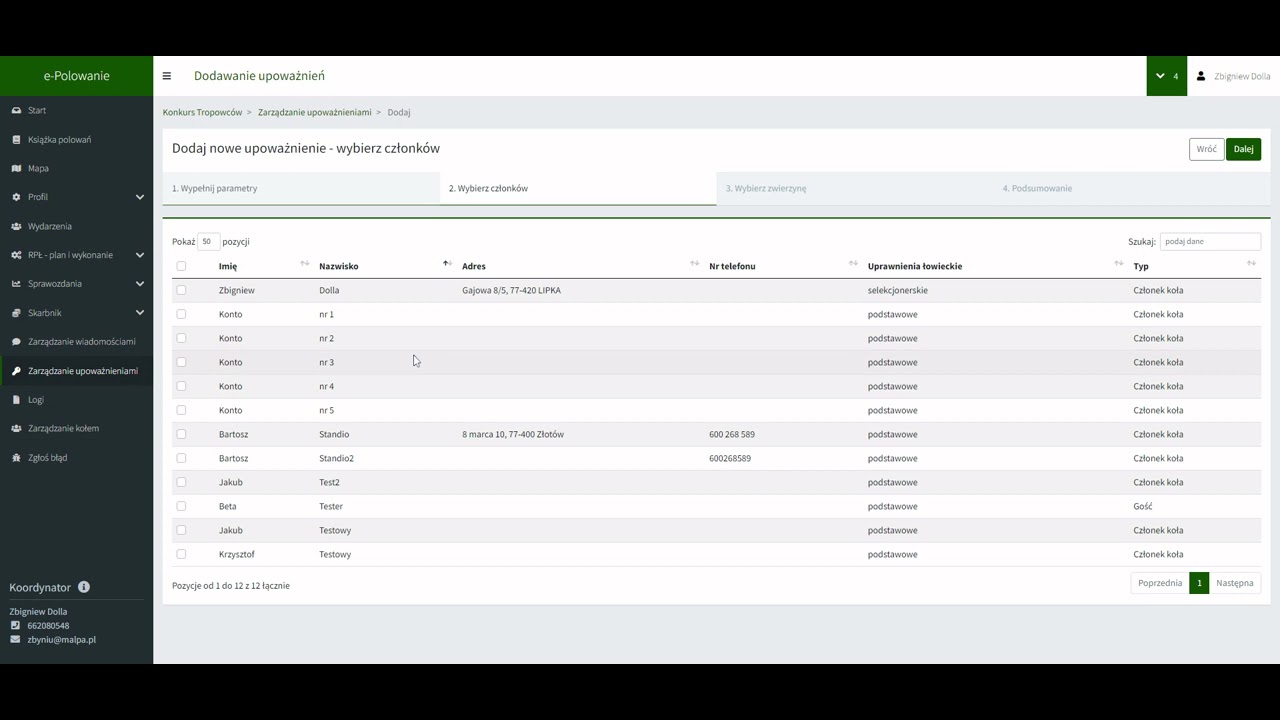Open Zarządzanie kołem menu item

[76, 428]
